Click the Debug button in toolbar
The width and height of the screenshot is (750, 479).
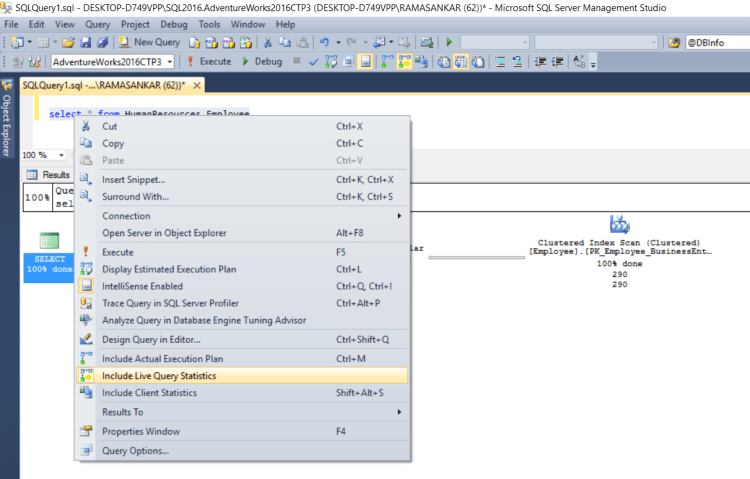[262, 61]
